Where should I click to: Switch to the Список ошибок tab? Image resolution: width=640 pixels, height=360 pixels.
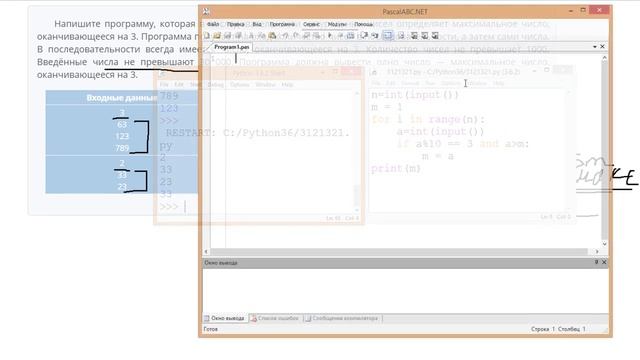[275, 318]
